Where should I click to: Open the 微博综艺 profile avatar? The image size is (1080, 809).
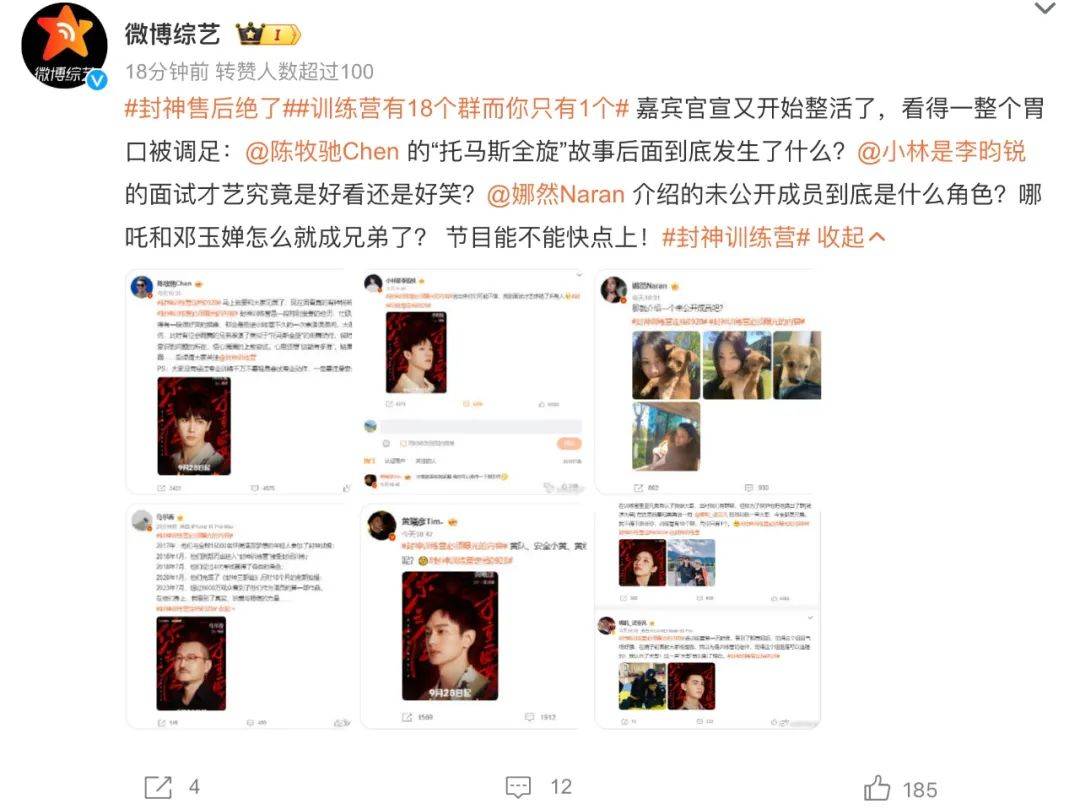pyautogui.click(x=64, y=46)
